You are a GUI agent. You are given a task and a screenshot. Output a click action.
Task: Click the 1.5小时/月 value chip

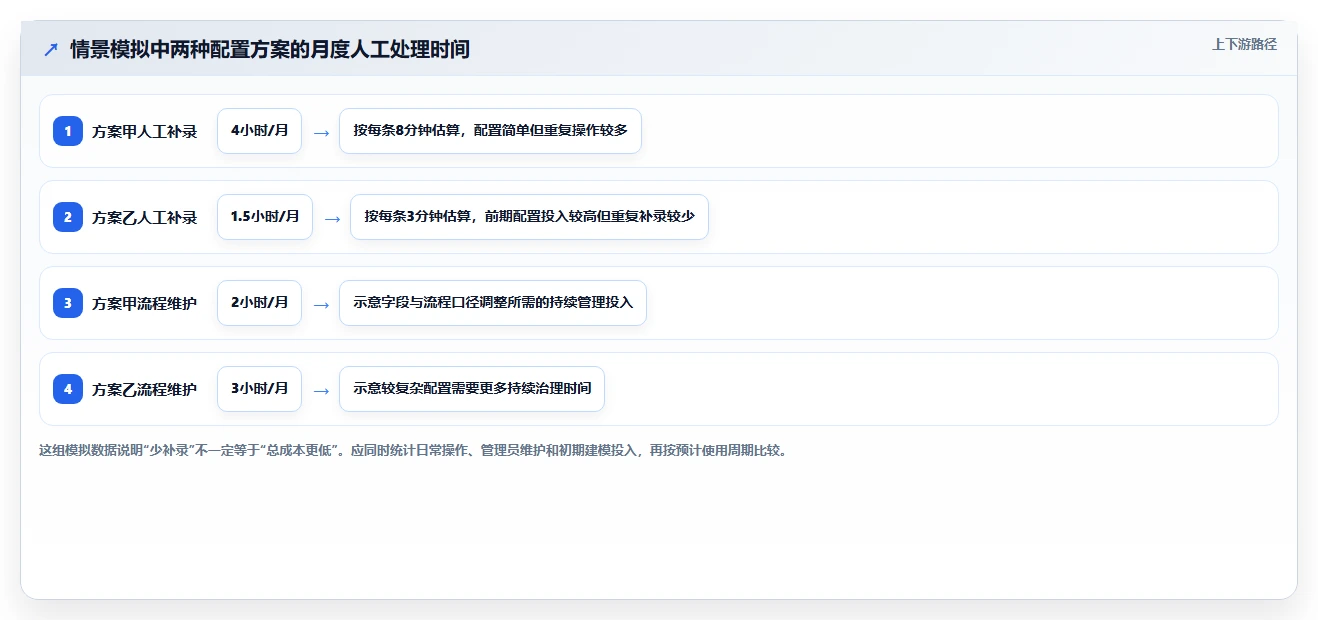[265, 217]
